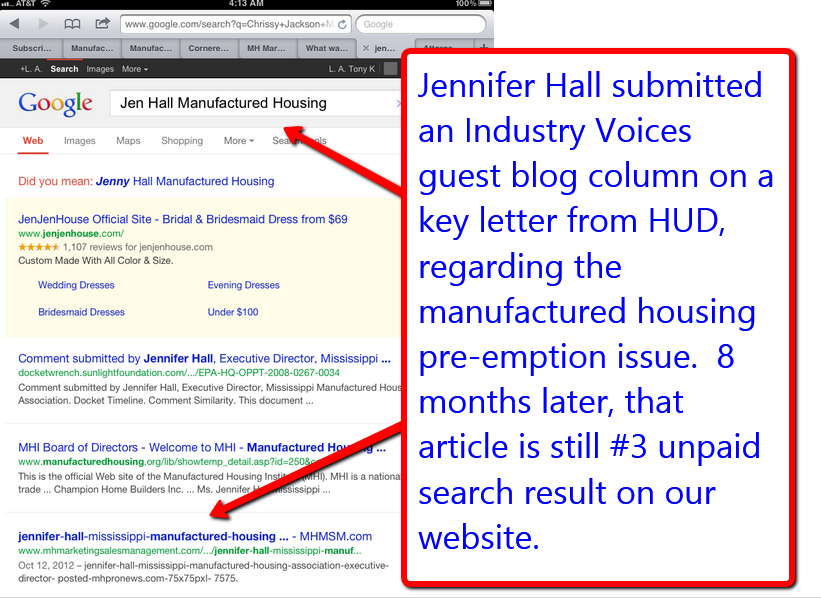This screenshot has width=821, height=598.
Task: Click the www.mhmarketingsalesmanagement.com URL text
Action: (190, 551)
